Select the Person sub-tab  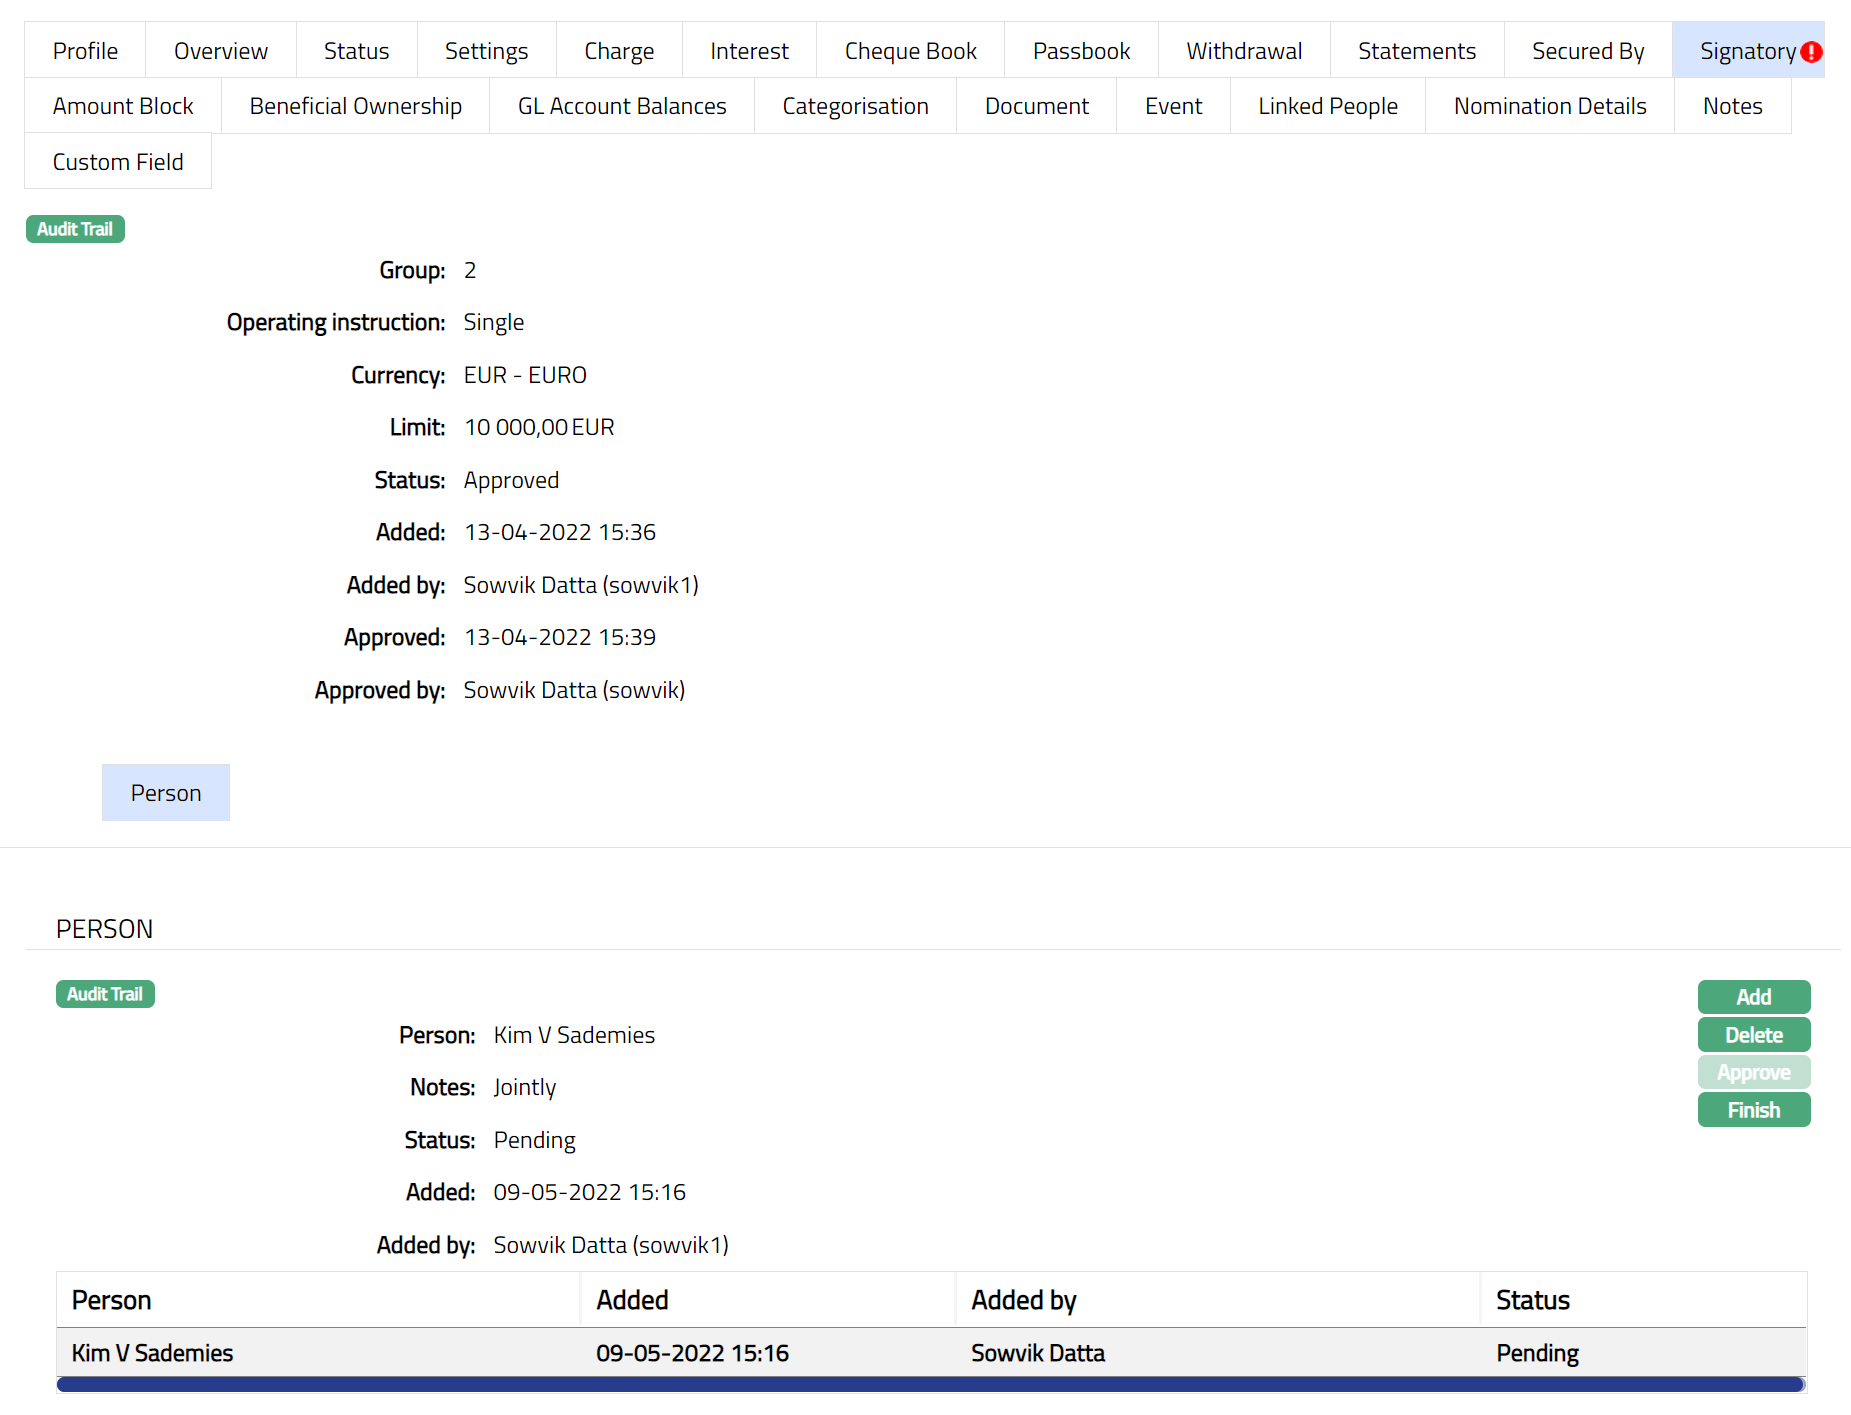click(x=166, y=793)
